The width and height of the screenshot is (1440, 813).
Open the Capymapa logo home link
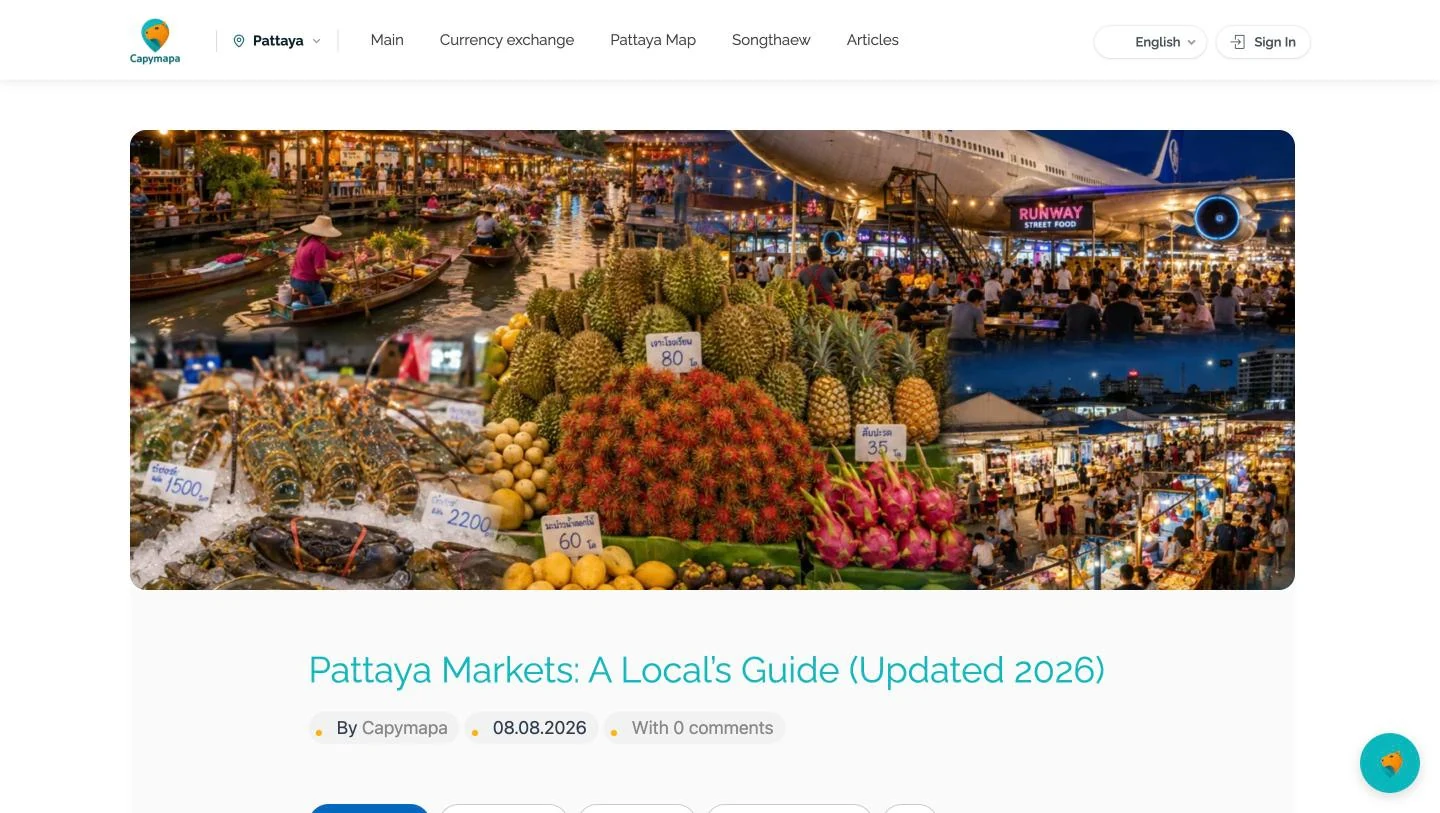155,41
